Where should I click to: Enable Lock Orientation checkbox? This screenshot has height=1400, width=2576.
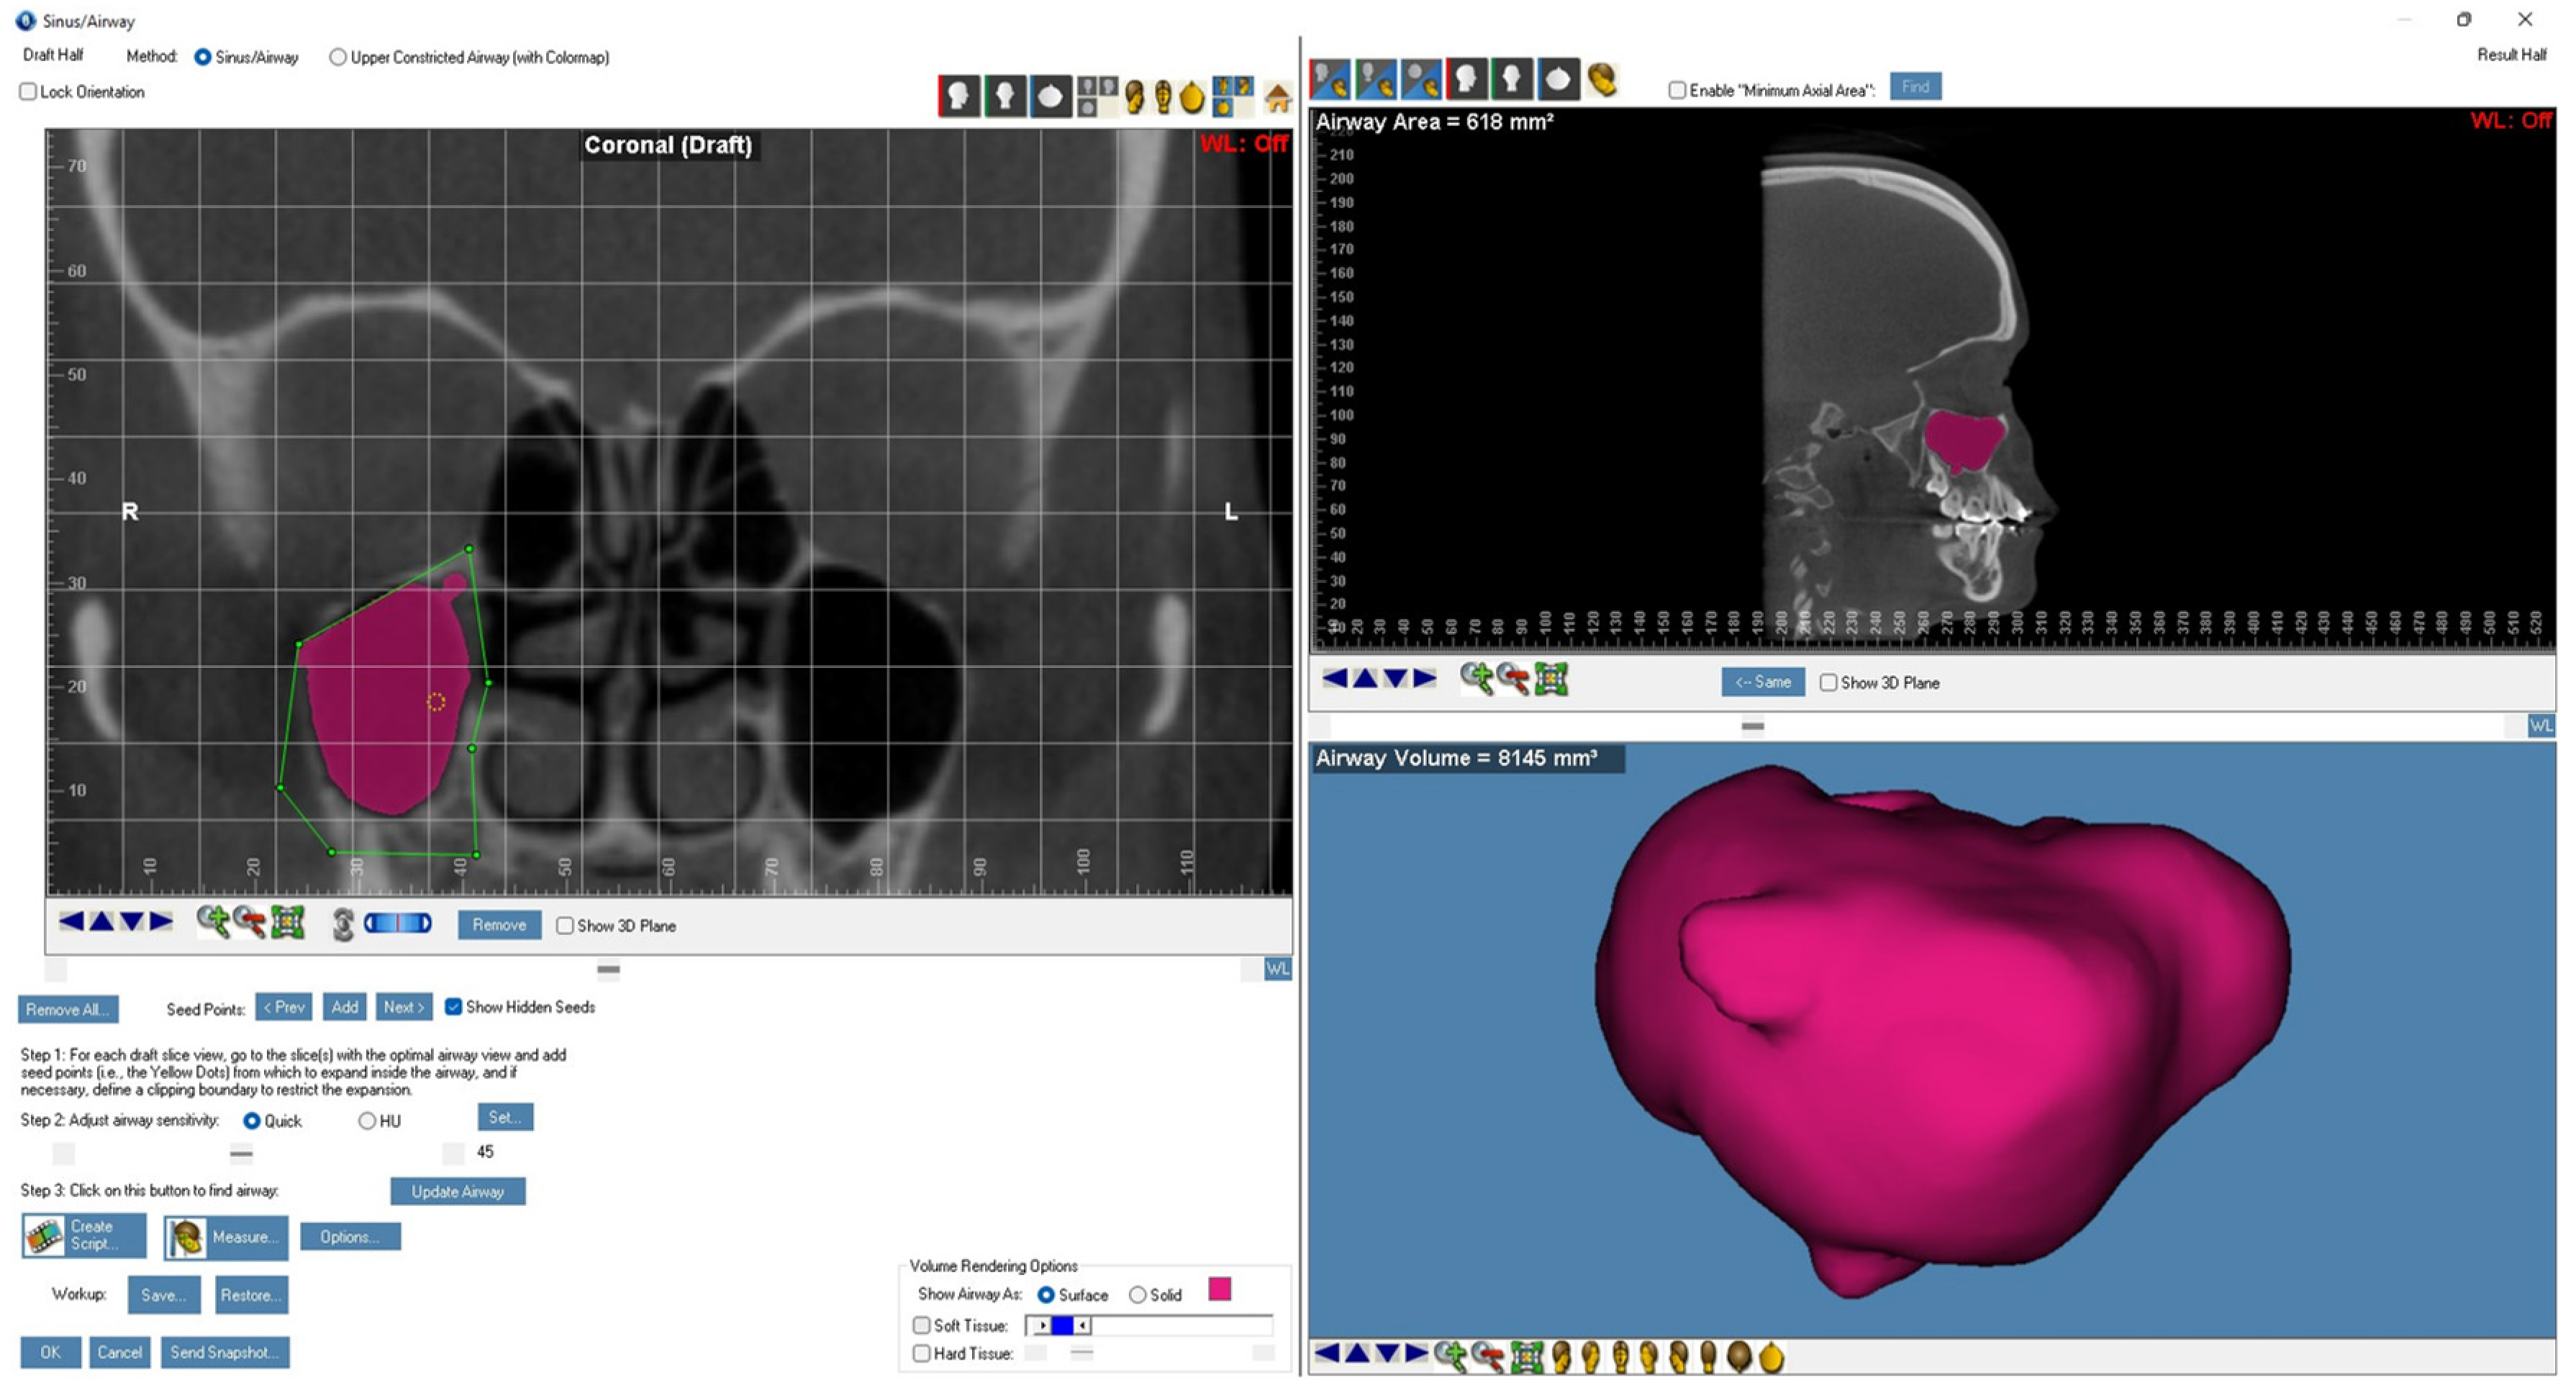[x=28, y=92]
